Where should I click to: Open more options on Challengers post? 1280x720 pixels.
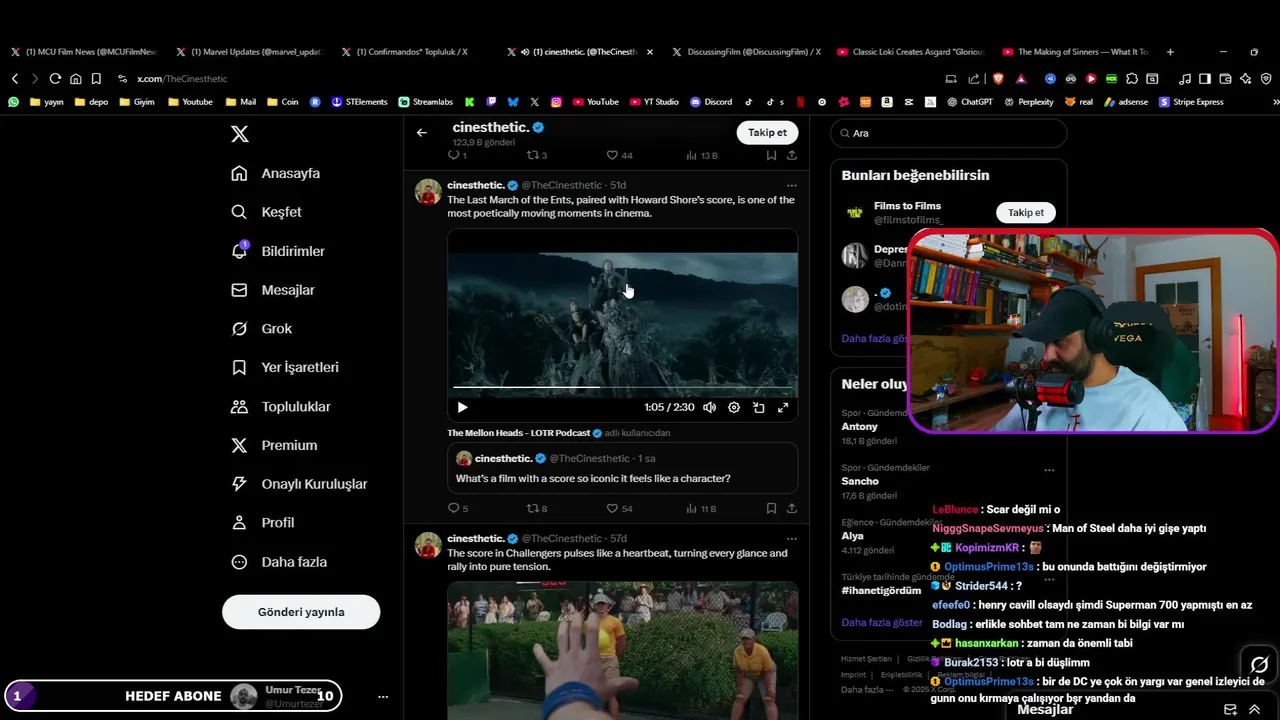click(791, 538)
